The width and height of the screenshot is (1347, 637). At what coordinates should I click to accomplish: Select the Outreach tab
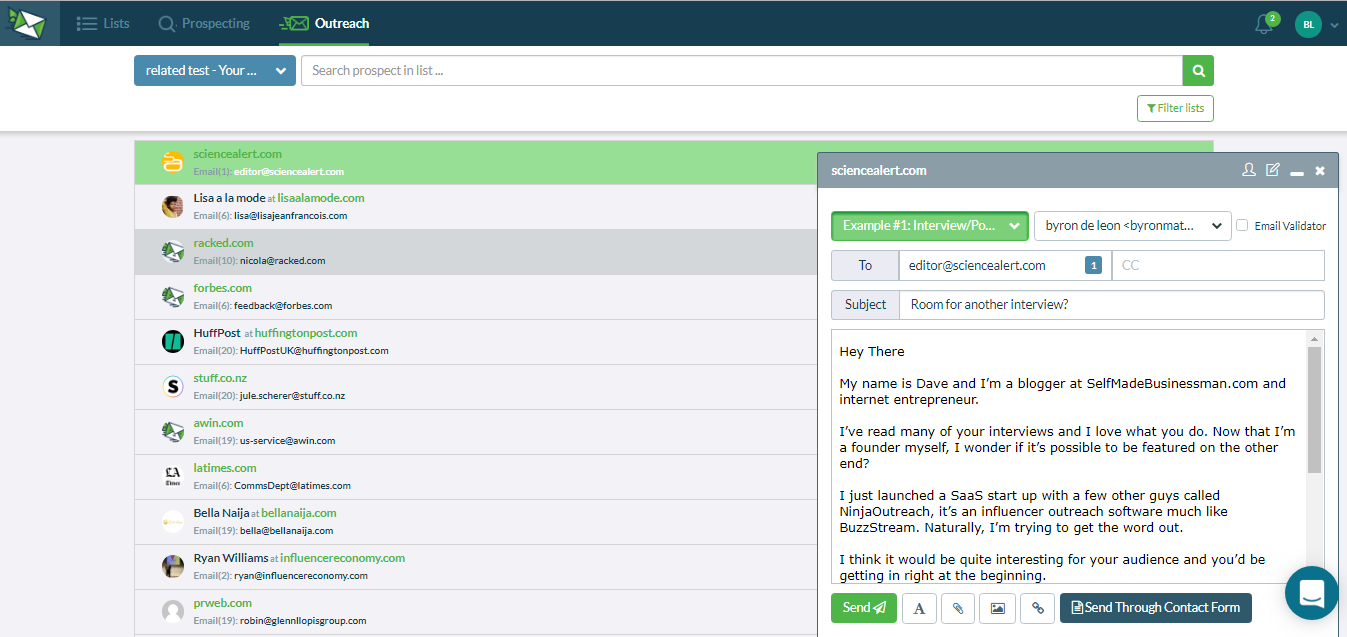tap(324, 23)
